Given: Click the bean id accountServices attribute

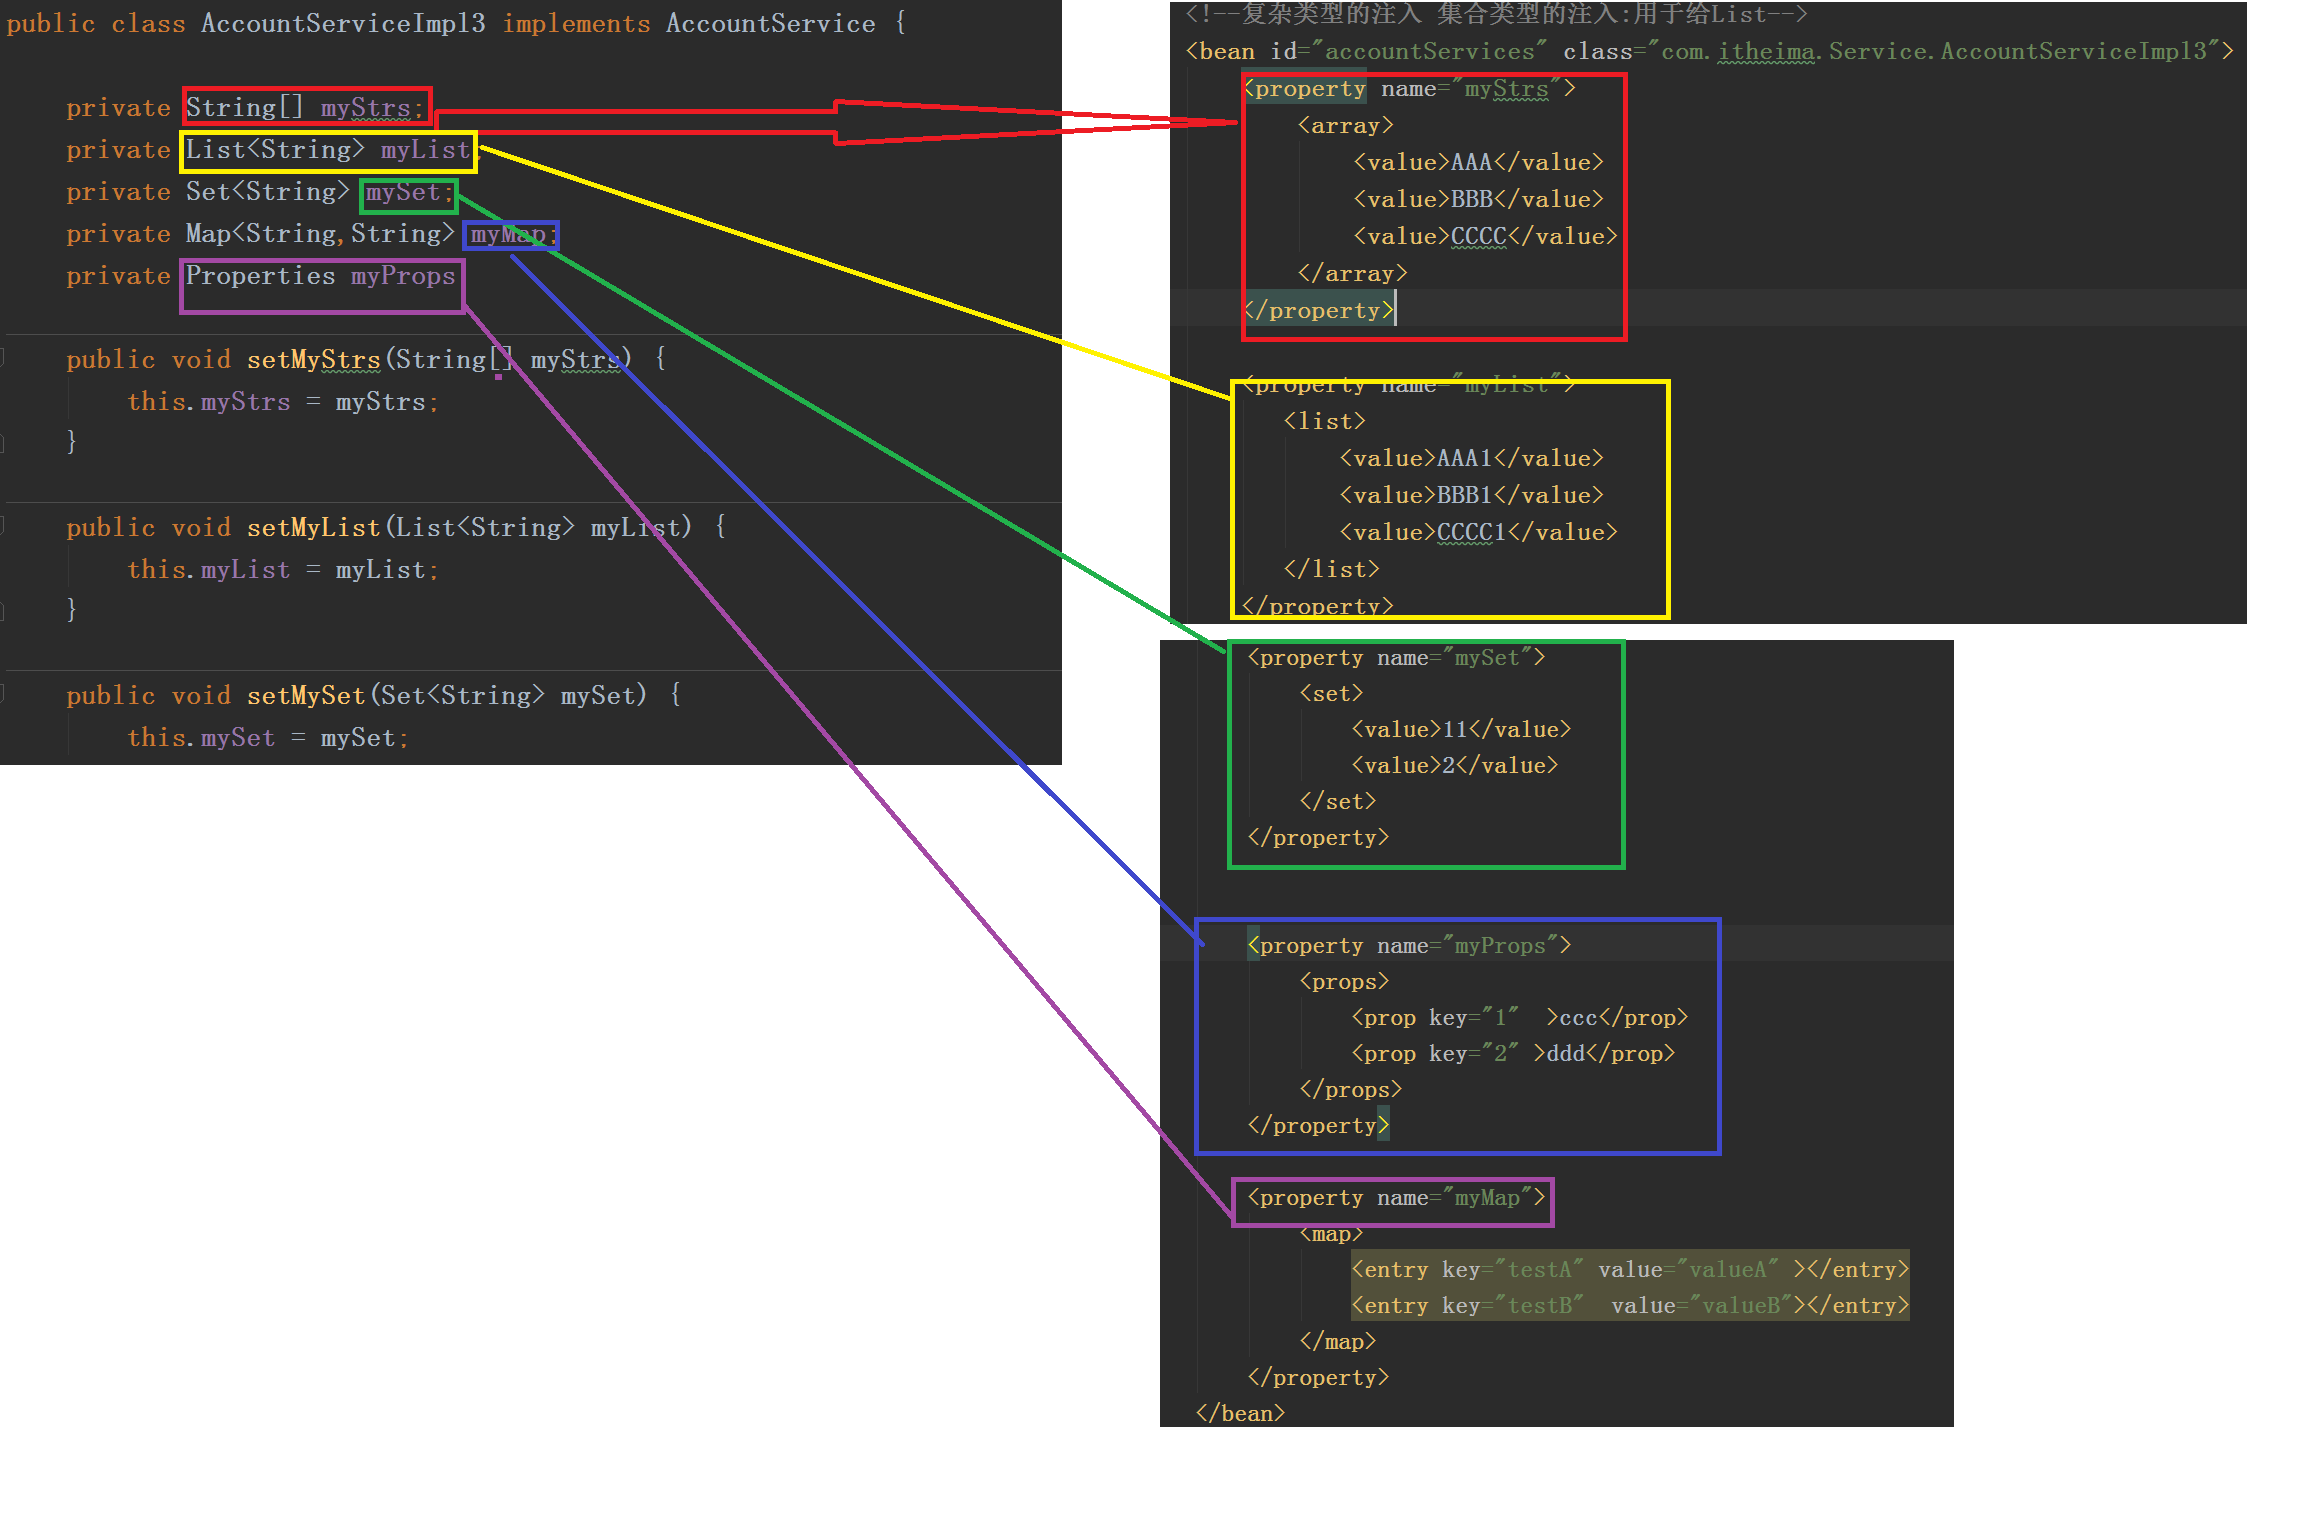Looking at the screenshot, I should [1428, 51].
